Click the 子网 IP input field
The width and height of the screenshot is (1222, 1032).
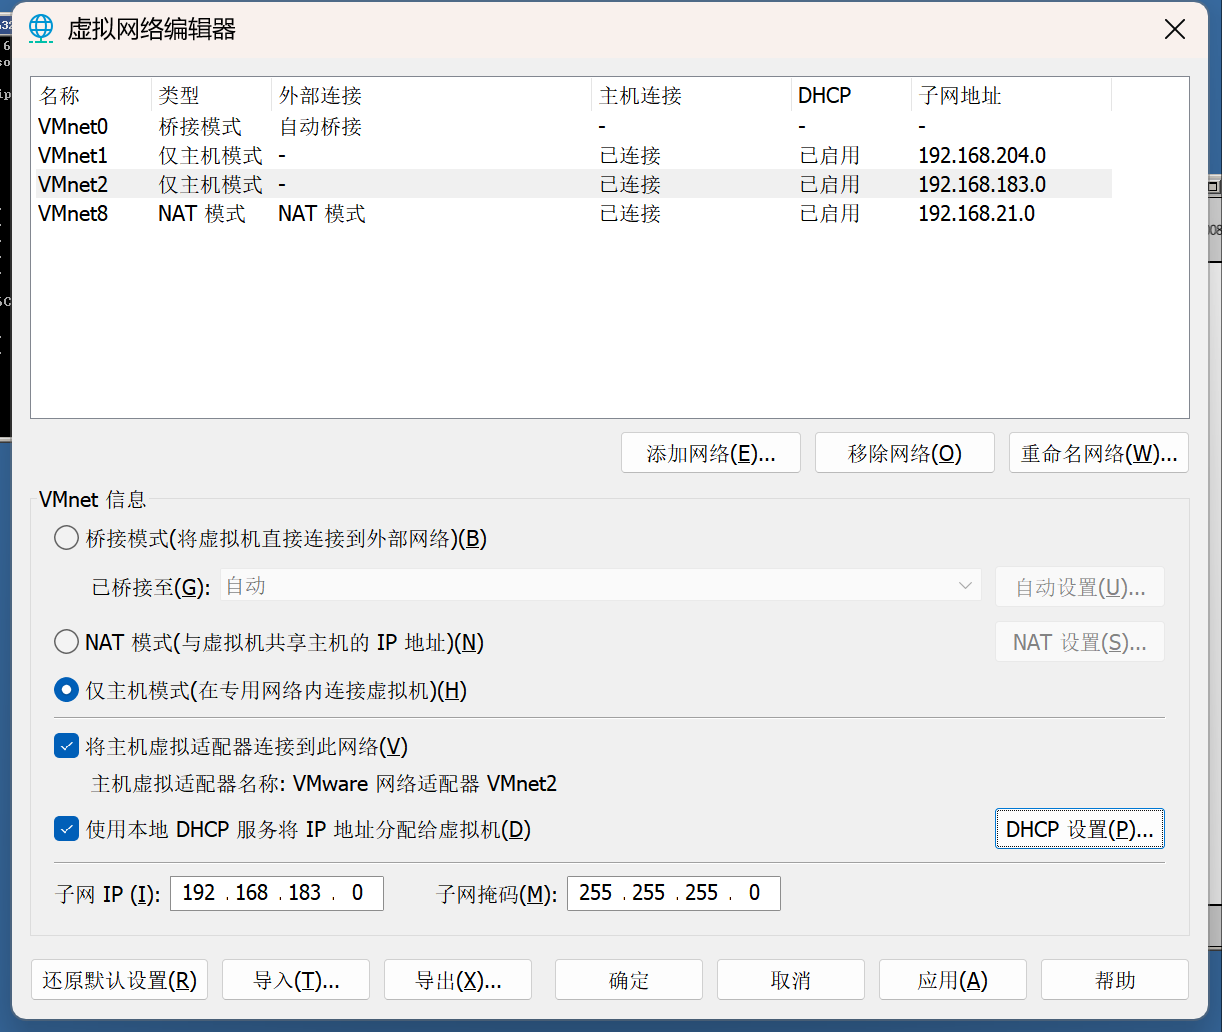click(277, 893)
